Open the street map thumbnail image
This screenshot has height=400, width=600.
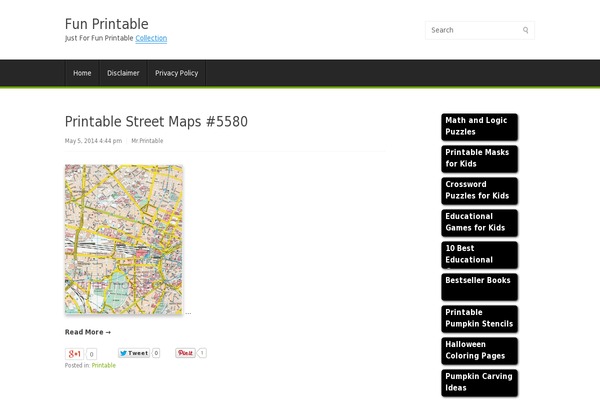123,240
